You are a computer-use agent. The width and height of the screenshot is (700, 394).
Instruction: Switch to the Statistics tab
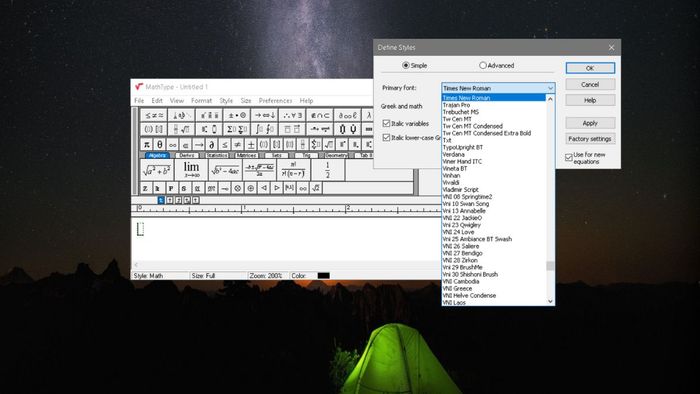point(217,155)
